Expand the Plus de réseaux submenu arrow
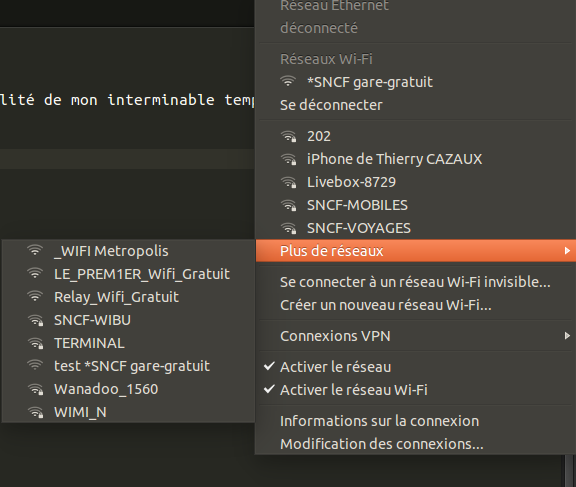This screenshot has width=576, height=487. (567, 250)
